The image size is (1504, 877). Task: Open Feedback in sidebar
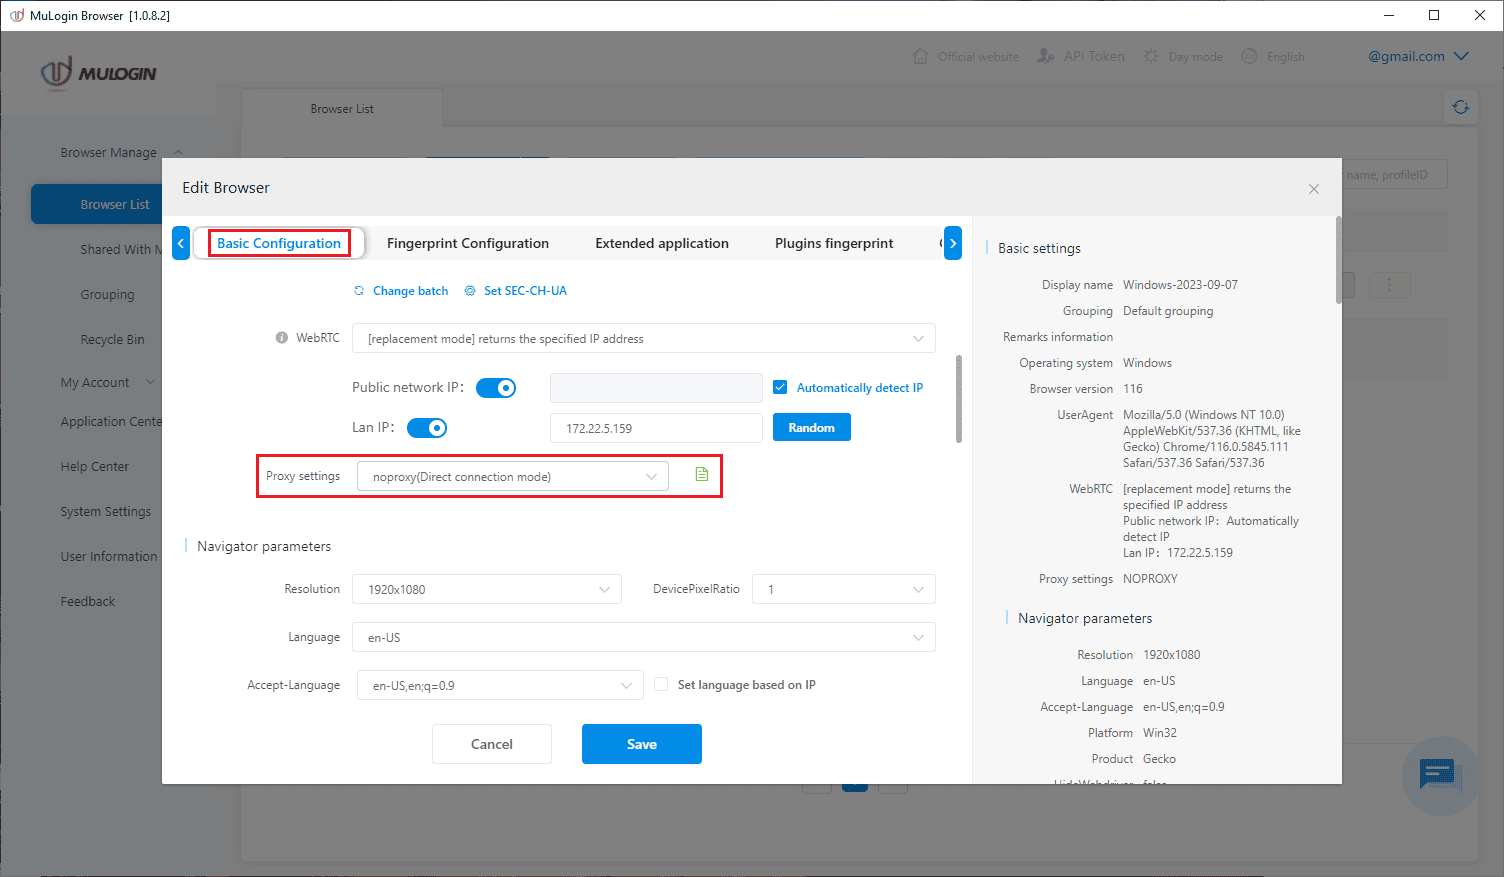click(x=88, y=602)
